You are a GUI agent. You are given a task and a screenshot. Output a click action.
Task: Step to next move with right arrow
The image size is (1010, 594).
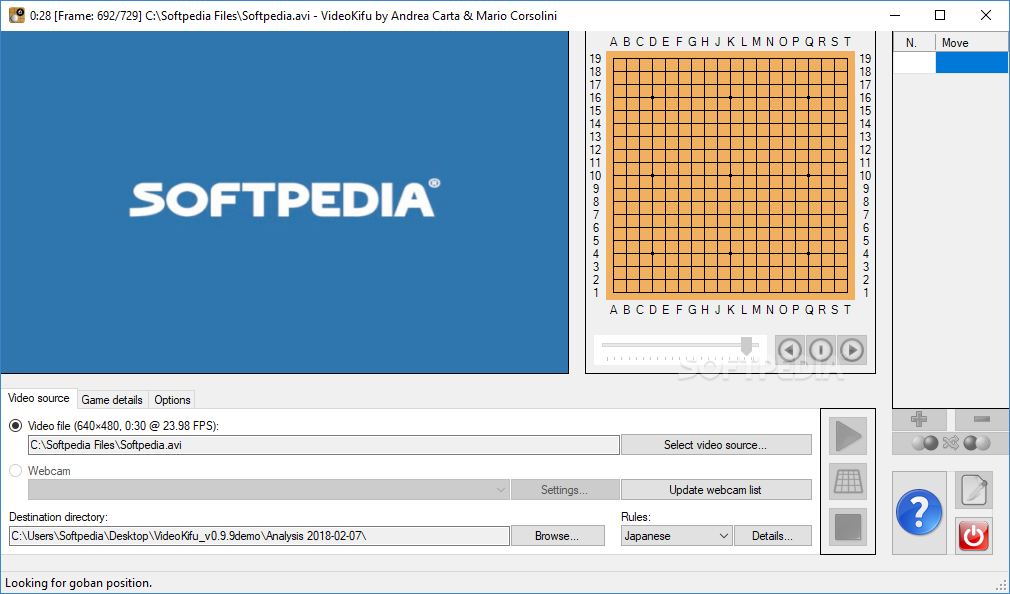pos(852,350)
